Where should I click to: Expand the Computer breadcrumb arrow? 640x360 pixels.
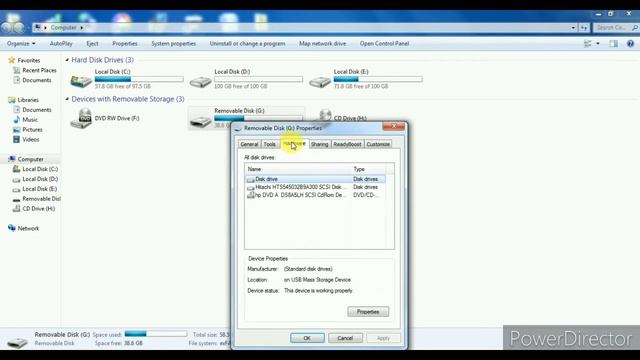pyautogui.click(x=82, y=28)
